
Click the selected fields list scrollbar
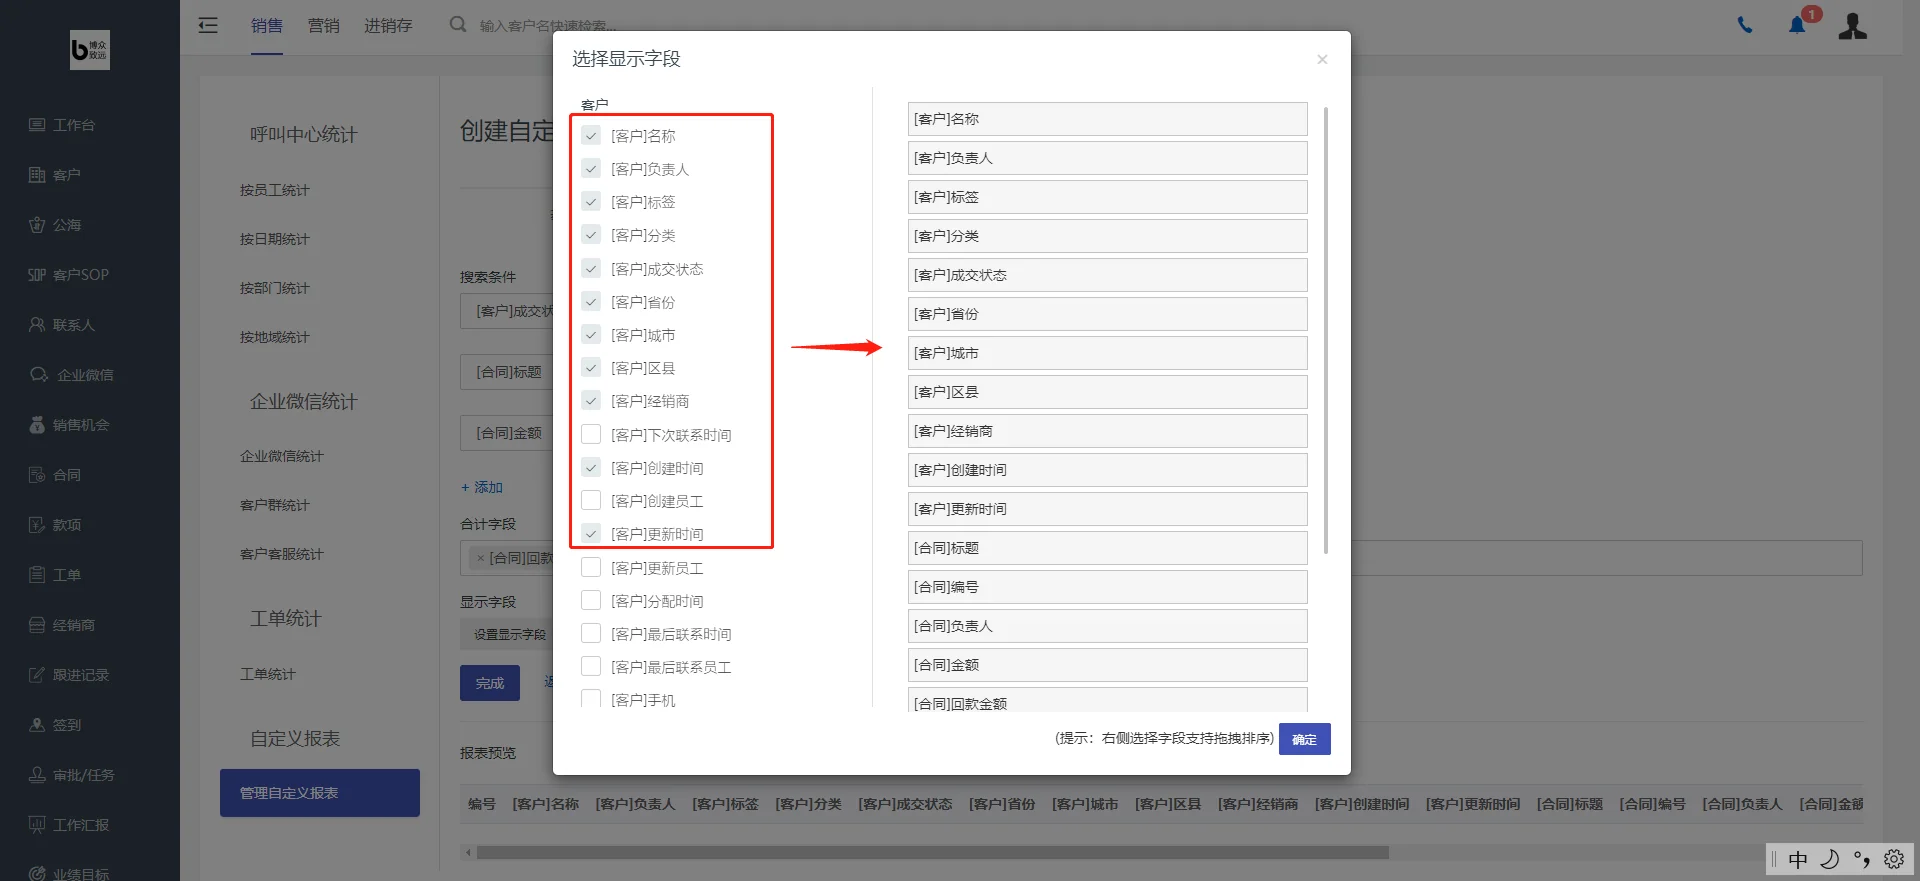point(1326,330)
